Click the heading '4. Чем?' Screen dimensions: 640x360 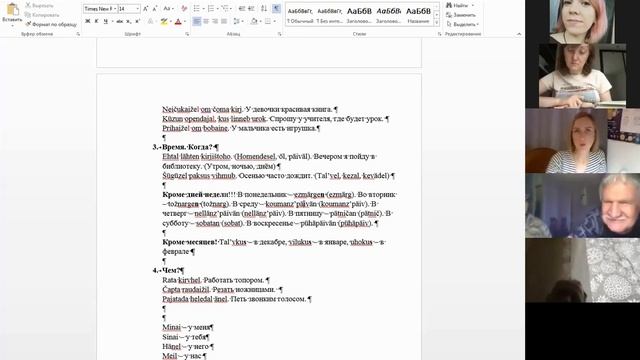coord(168,271)
